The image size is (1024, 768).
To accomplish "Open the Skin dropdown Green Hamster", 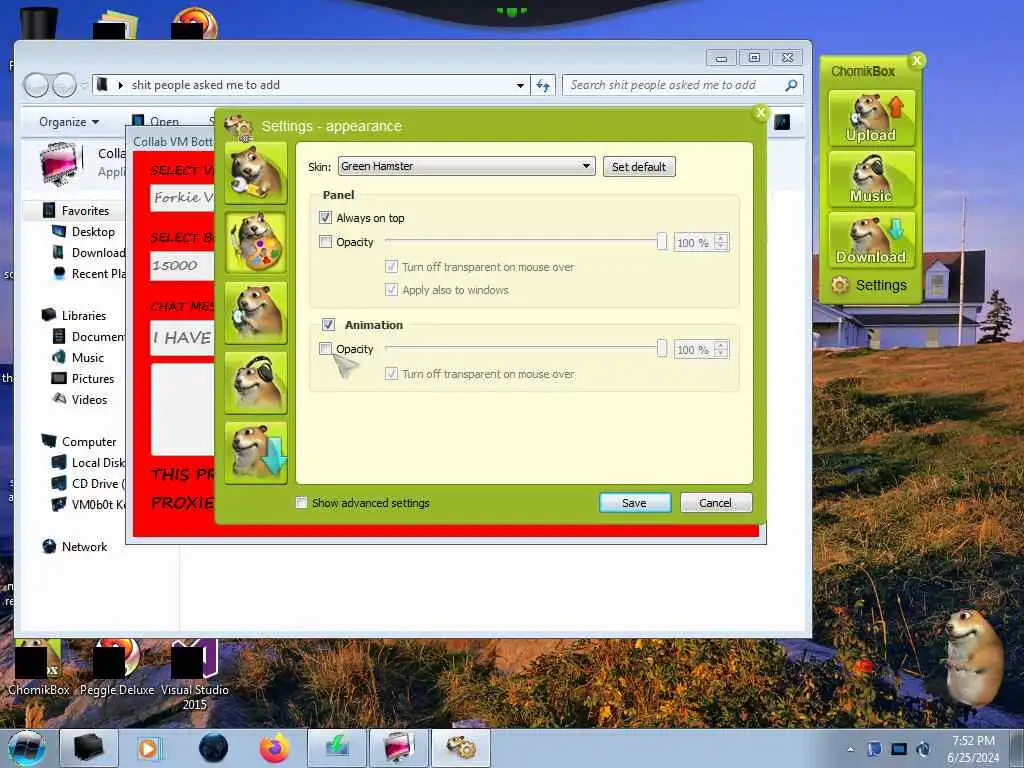I will pyautogui.click(x=466, y=166).
